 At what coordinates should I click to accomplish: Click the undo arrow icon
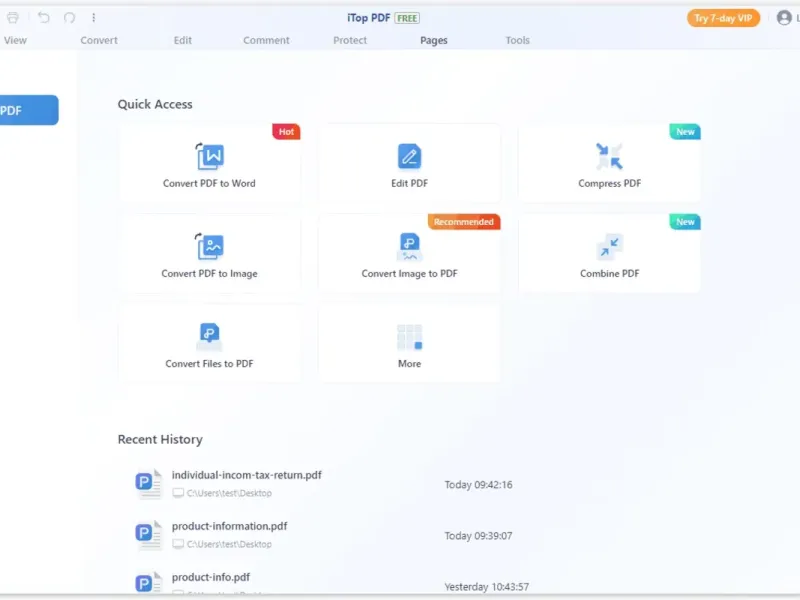43,18
